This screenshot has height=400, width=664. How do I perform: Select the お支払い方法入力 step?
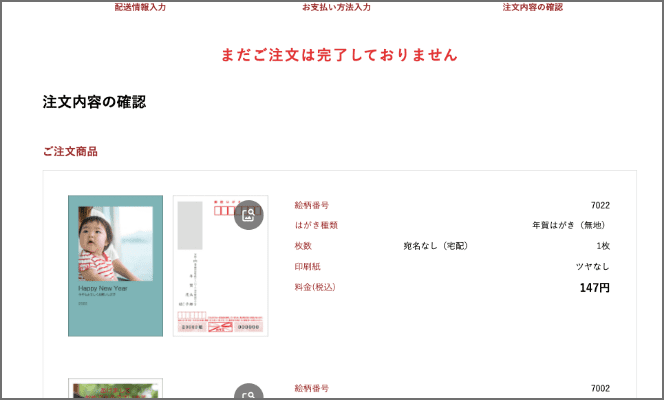coord(336,7)
